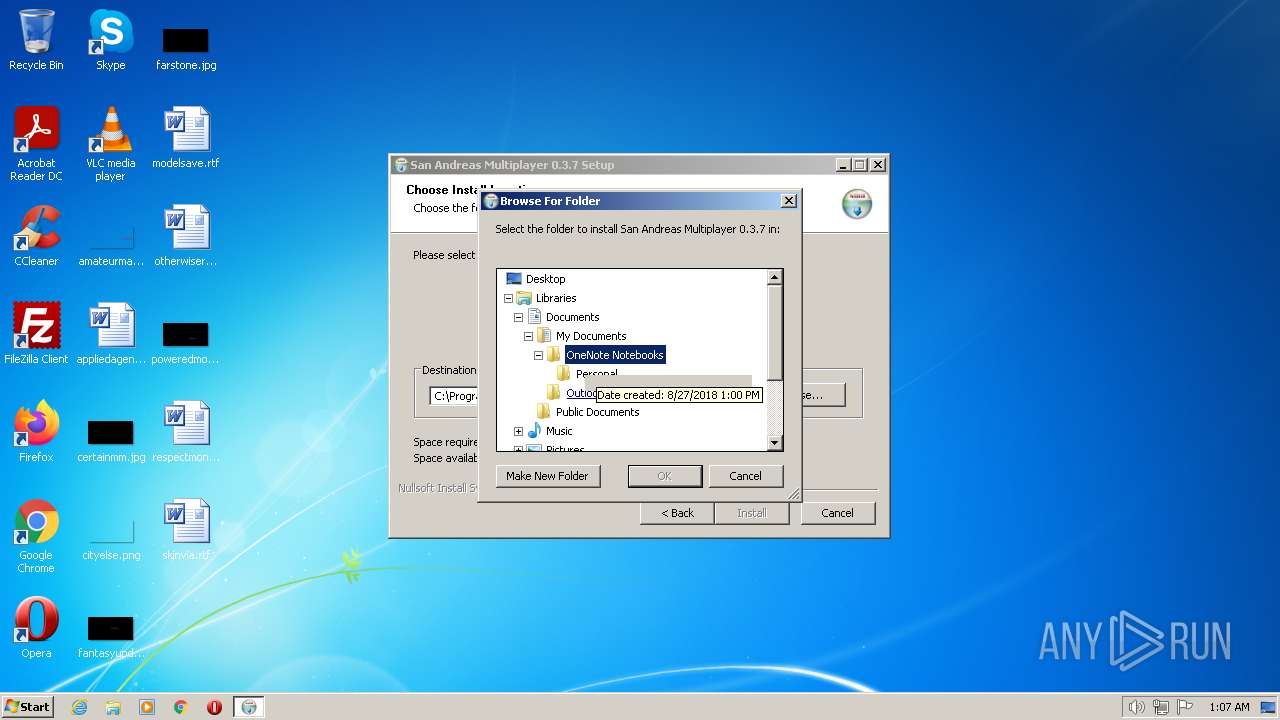The width and height of the screenshot is (1280, 720).
Task: Click the Opera icon in the taskbar
Action: (214, 707)
